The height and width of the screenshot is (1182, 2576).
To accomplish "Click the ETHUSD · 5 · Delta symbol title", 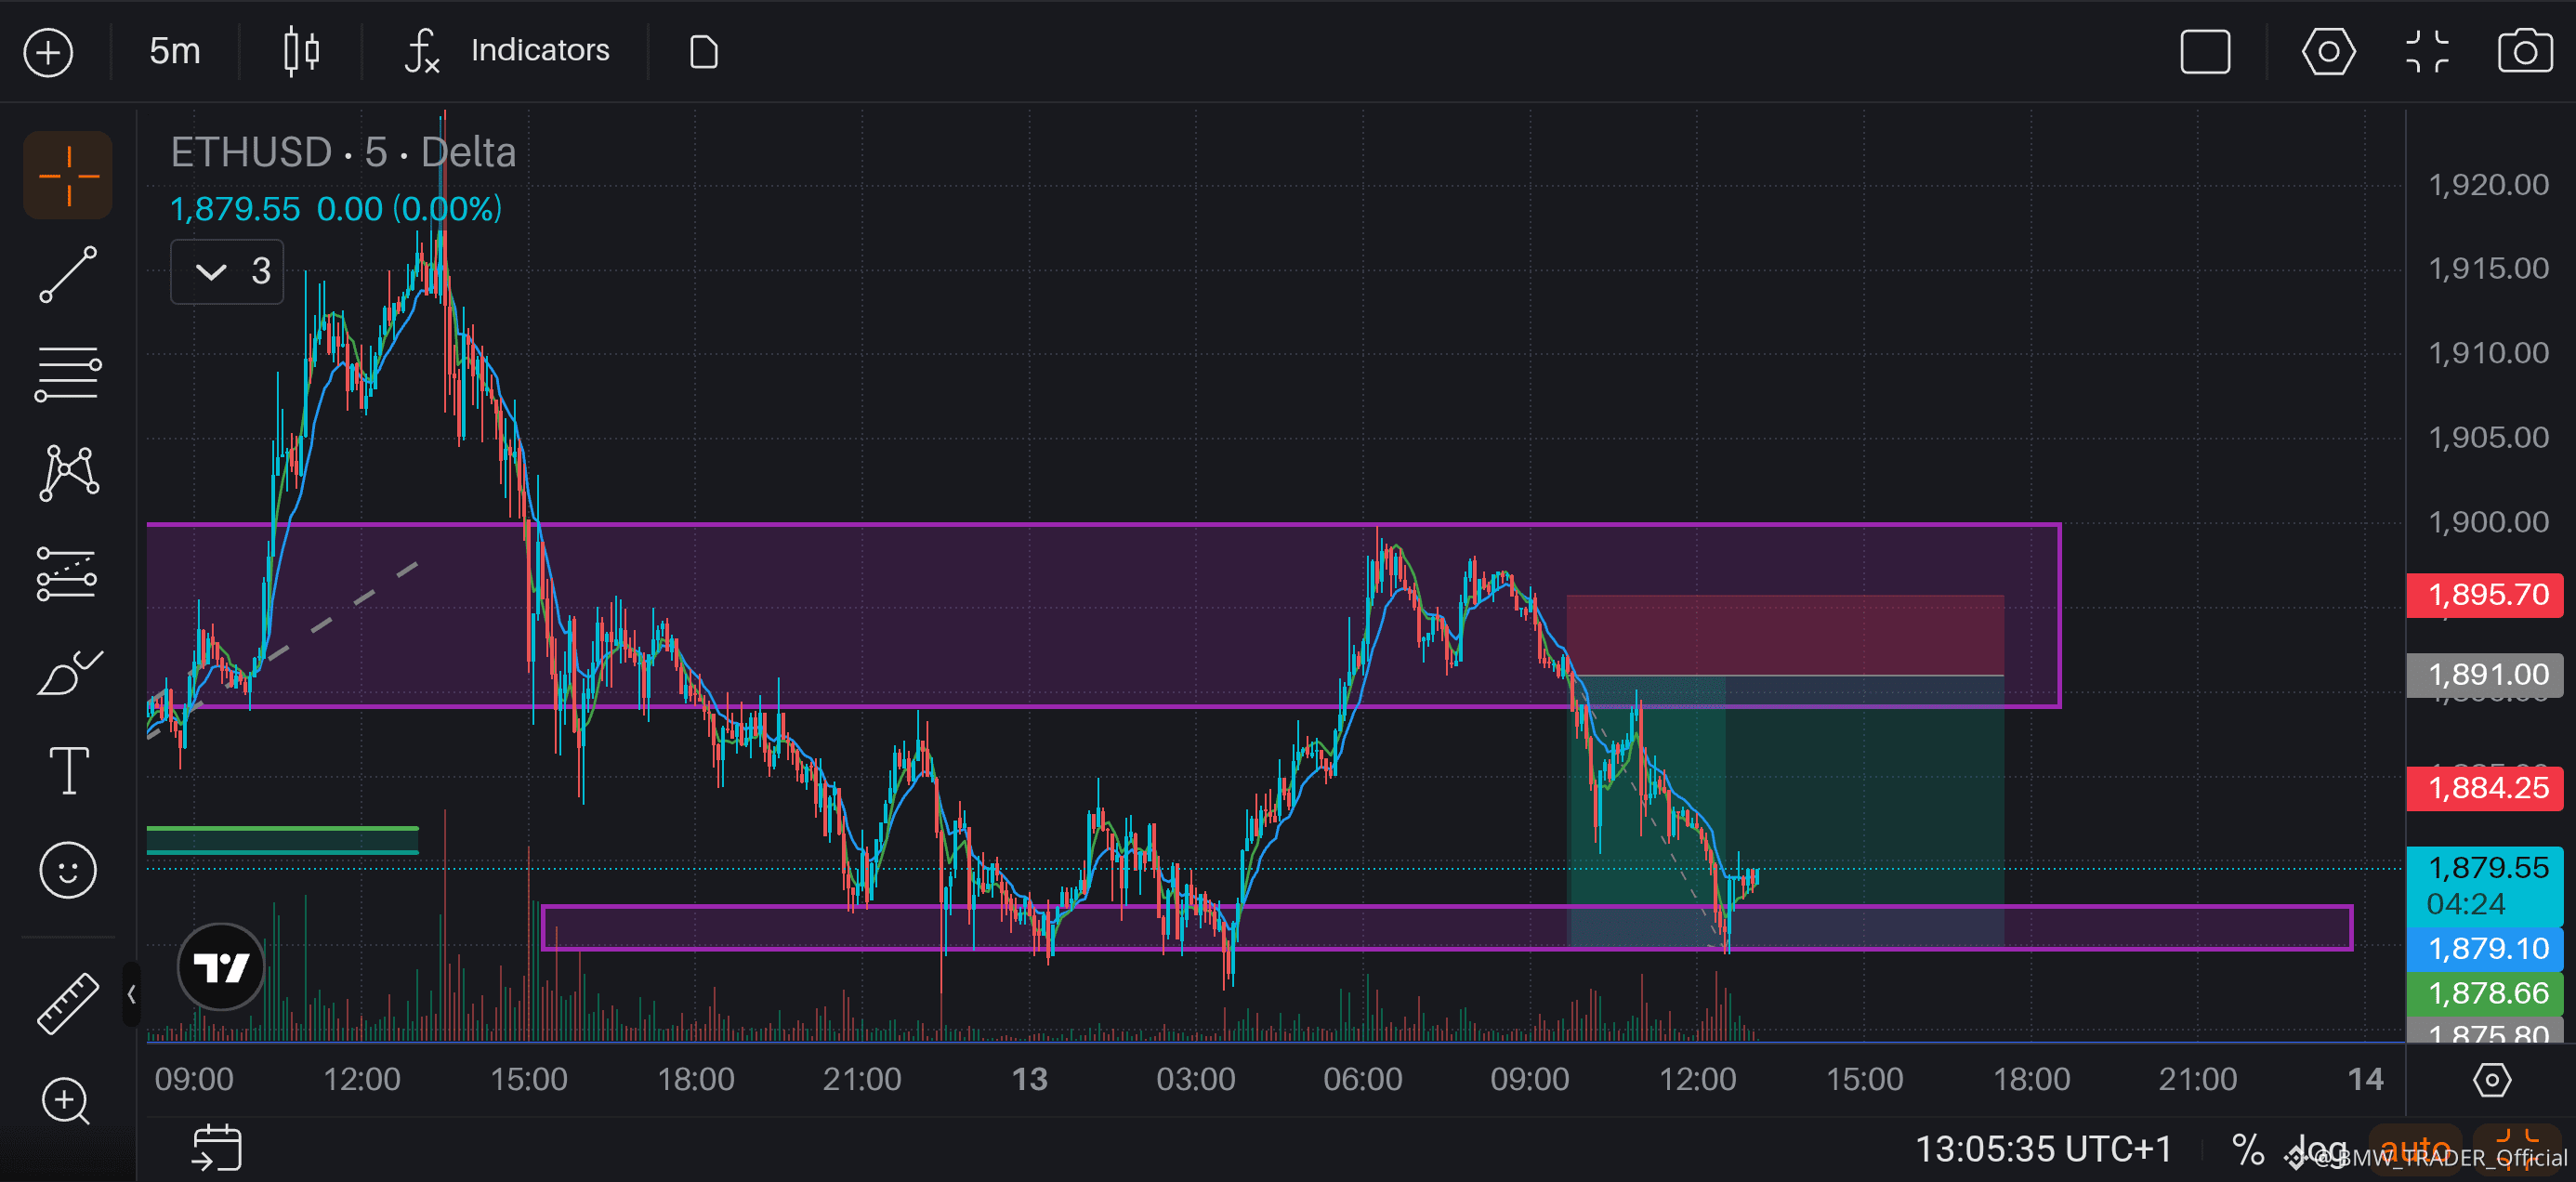I will [x=343, y=152].
